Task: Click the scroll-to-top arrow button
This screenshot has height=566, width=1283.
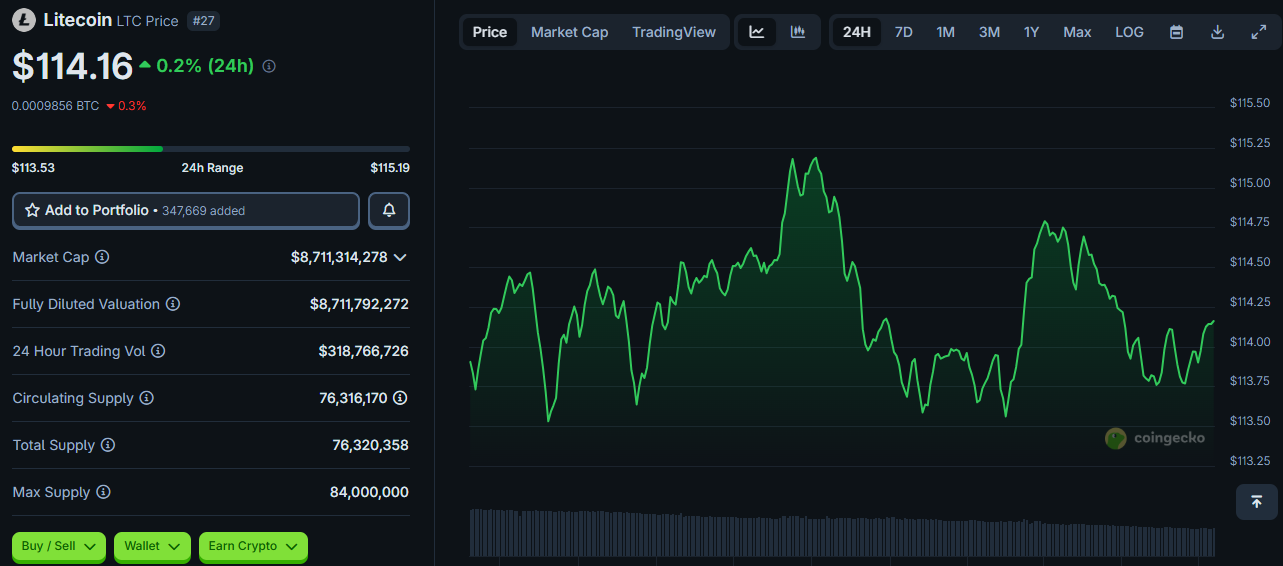Action: pyautogui.click(x=1257, y=501)
